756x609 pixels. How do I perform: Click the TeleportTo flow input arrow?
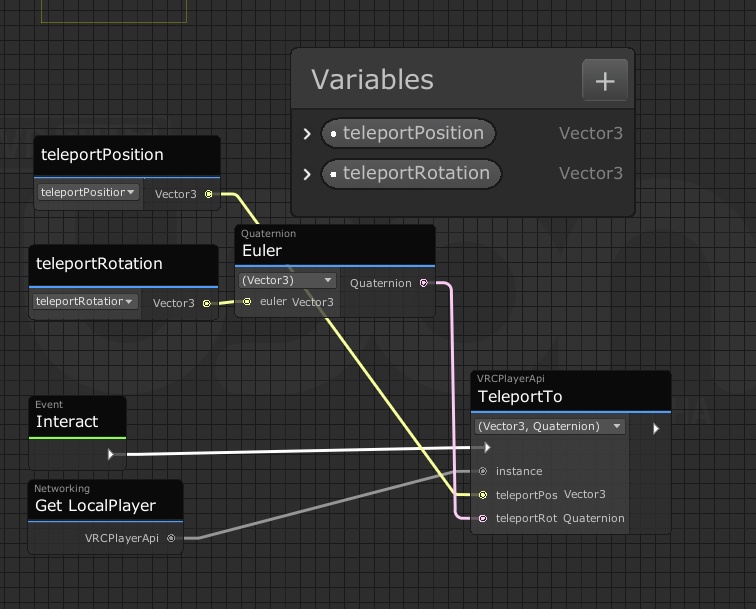486,448
